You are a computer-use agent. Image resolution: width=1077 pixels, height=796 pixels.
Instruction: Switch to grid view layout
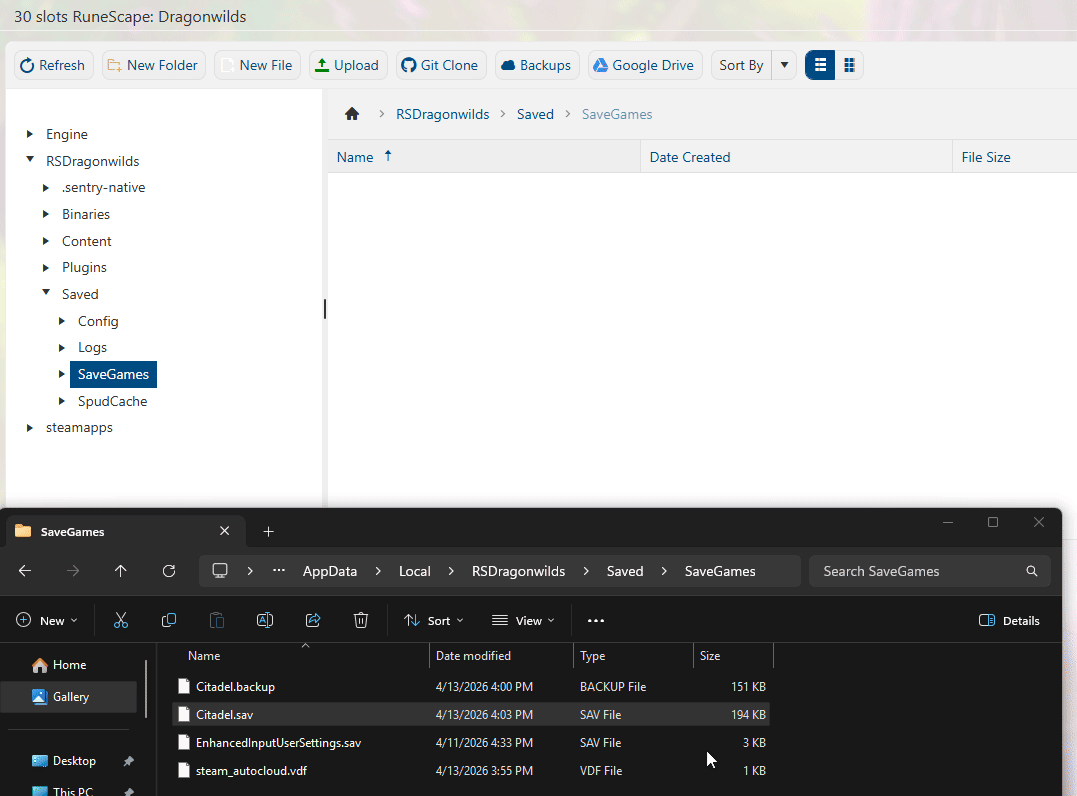pyautogui.click(x=849, y=65)
